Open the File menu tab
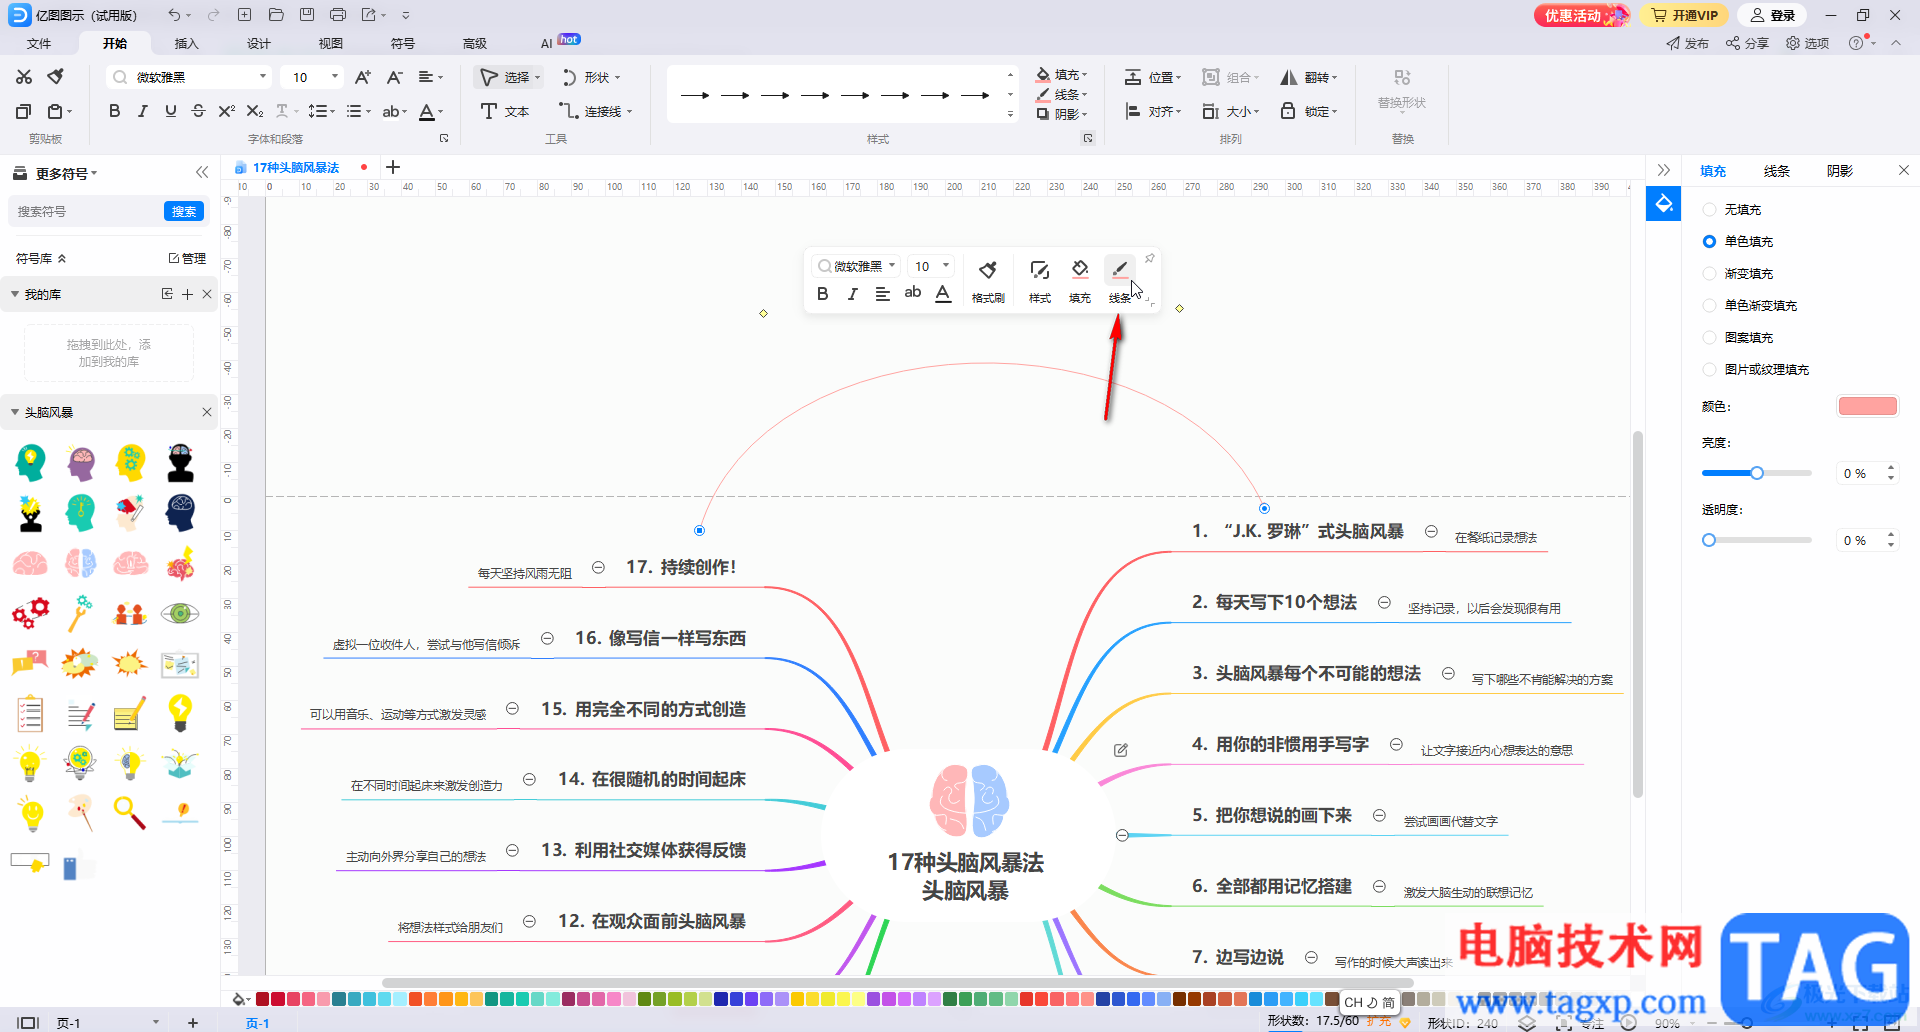Image resolution: width=1920 pixels, height=1032 pixels. coord(39,43)
